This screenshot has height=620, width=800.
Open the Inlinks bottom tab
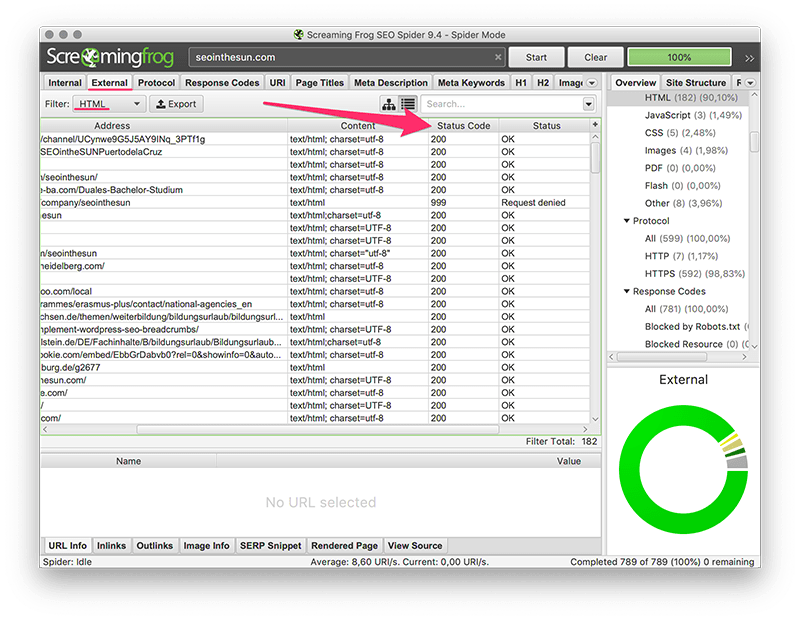point(111,545)
